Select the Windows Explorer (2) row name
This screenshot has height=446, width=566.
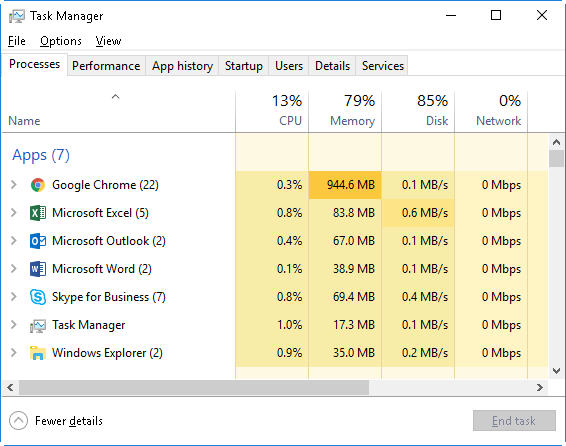[107, 353]
